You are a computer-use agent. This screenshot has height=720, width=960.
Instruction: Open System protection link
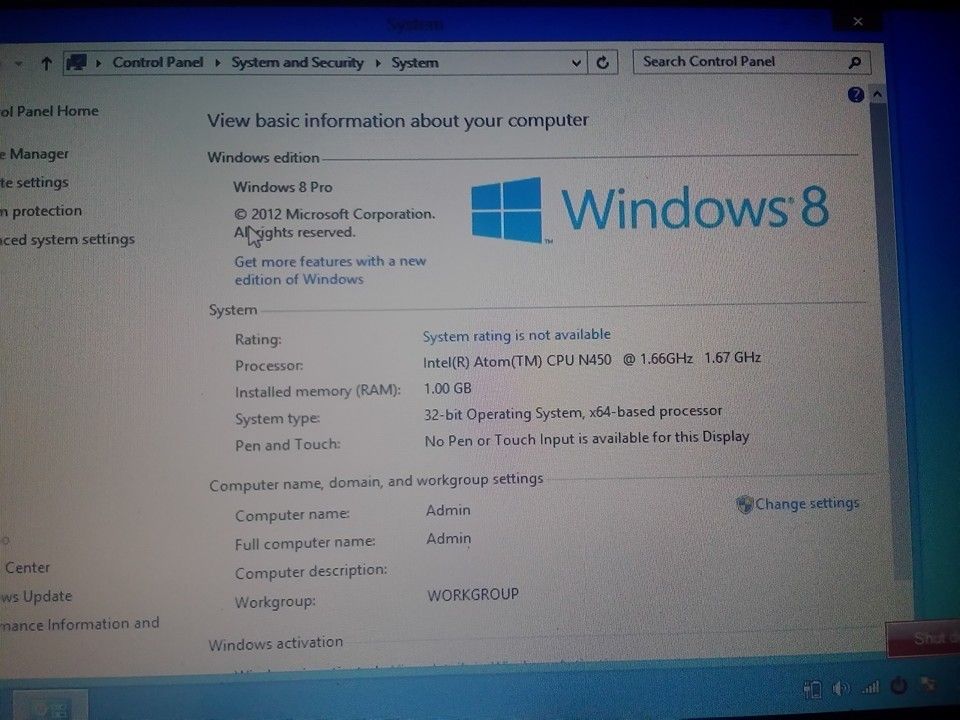coord(41,211)
